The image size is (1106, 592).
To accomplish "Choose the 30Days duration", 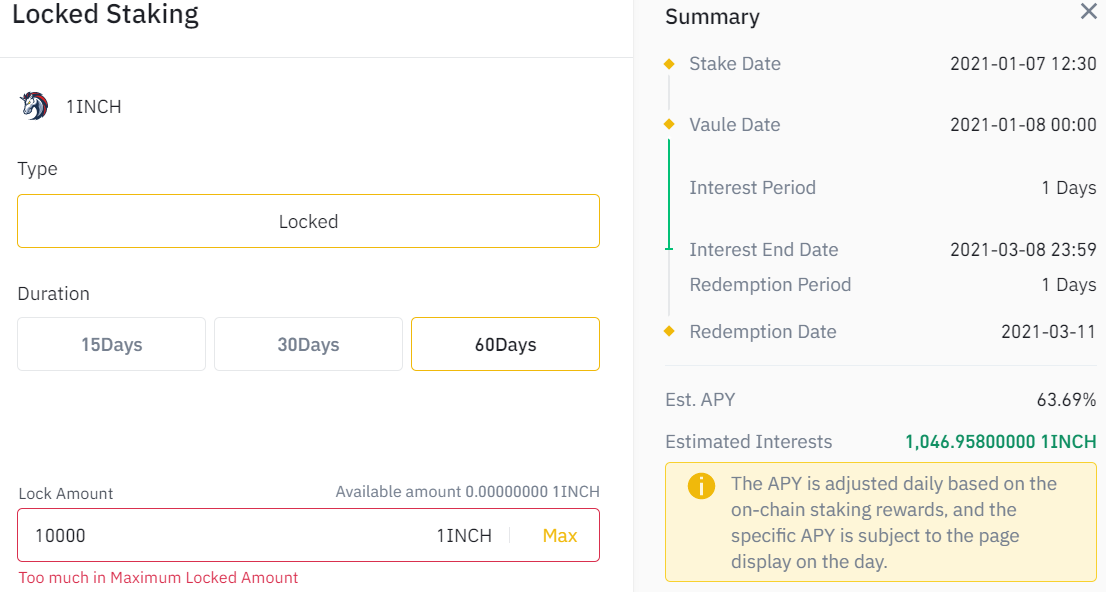I will pyautogui.click(x=308, y=345).
